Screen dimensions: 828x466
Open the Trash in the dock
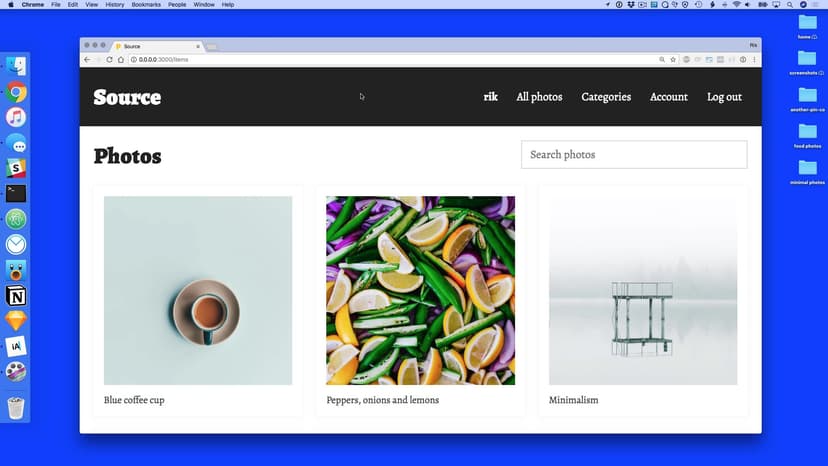(x=16, y=407)
